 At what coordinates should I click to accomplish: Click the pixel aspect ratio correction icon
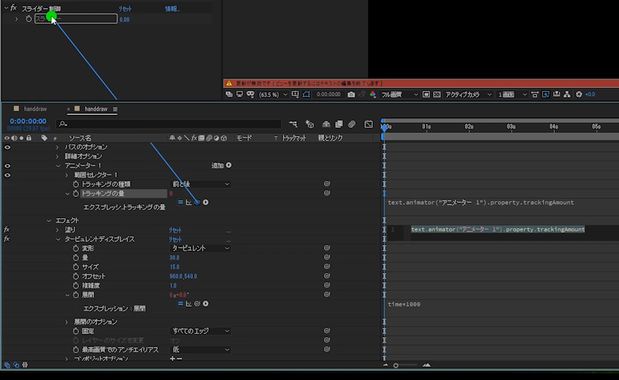[x=535, y=95]
